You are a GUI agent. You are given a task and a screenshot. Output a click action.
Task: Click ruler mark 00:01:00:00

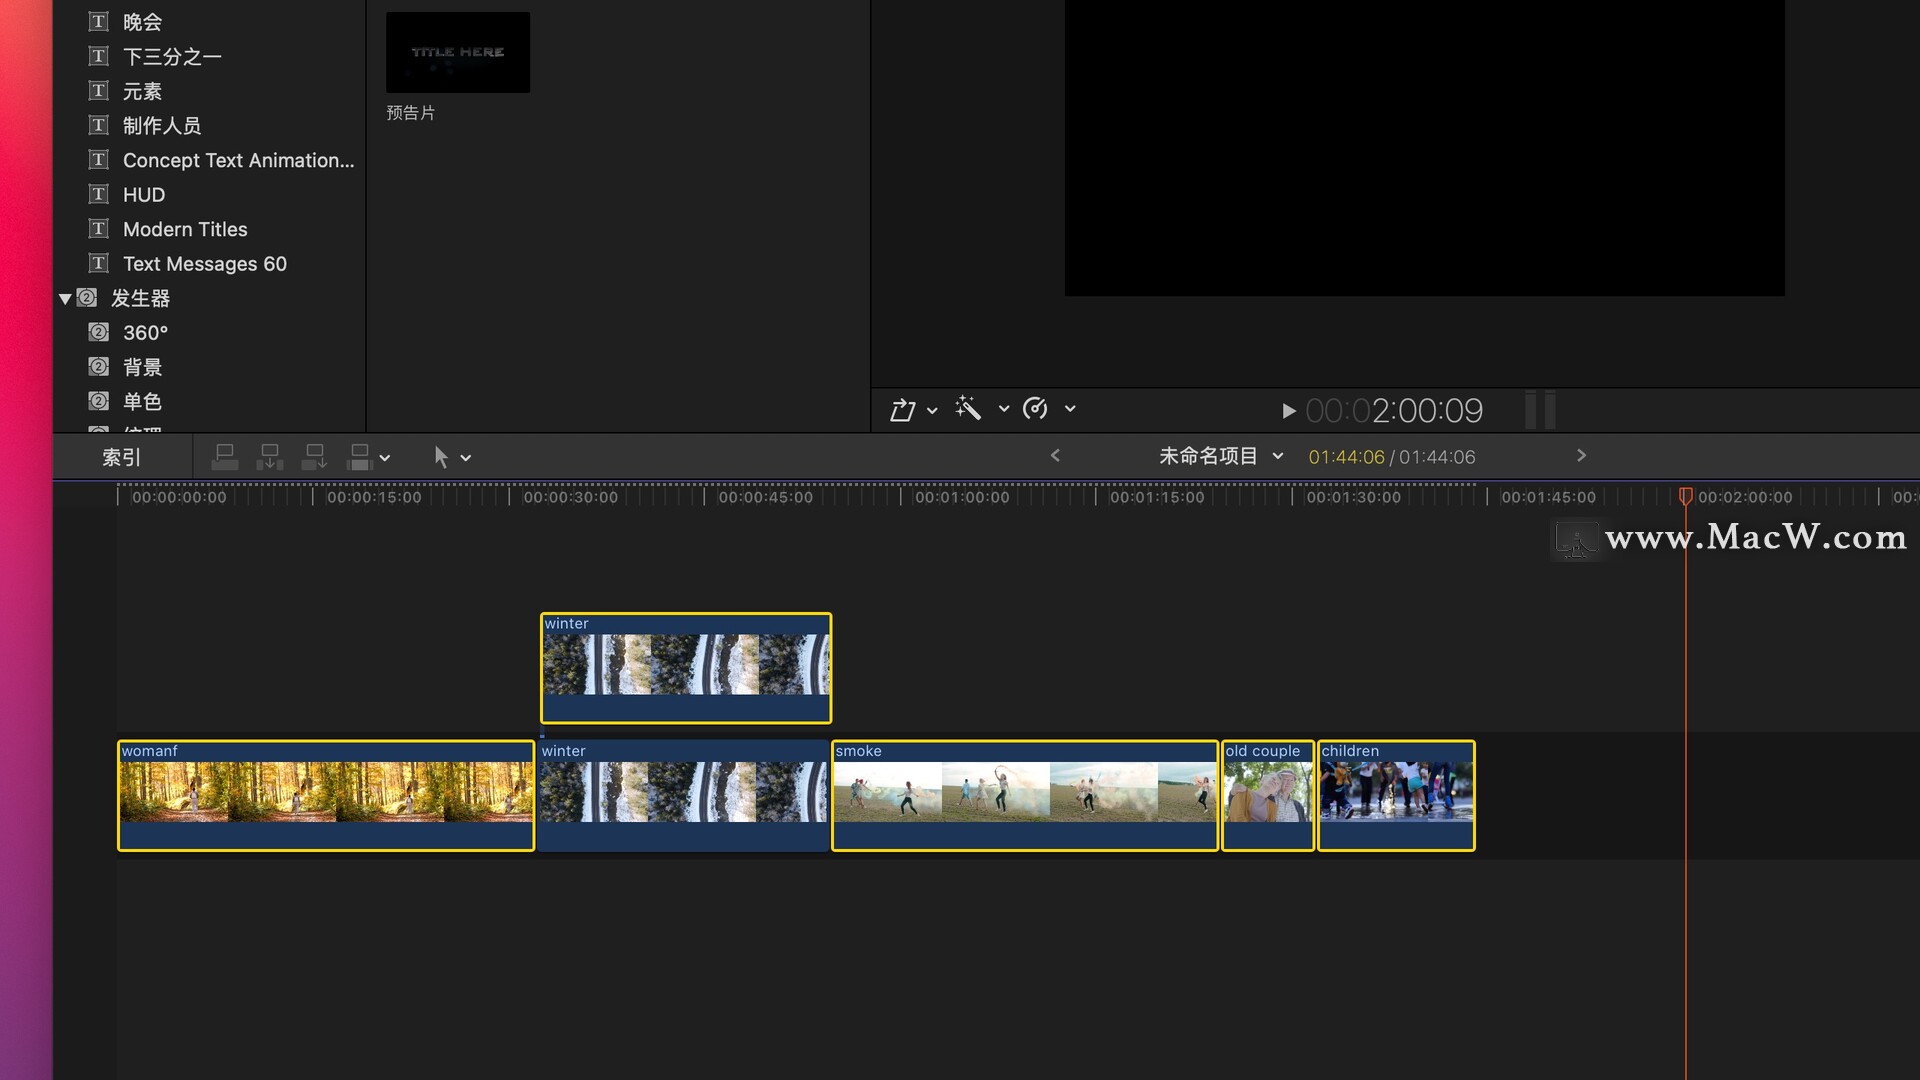962,497
